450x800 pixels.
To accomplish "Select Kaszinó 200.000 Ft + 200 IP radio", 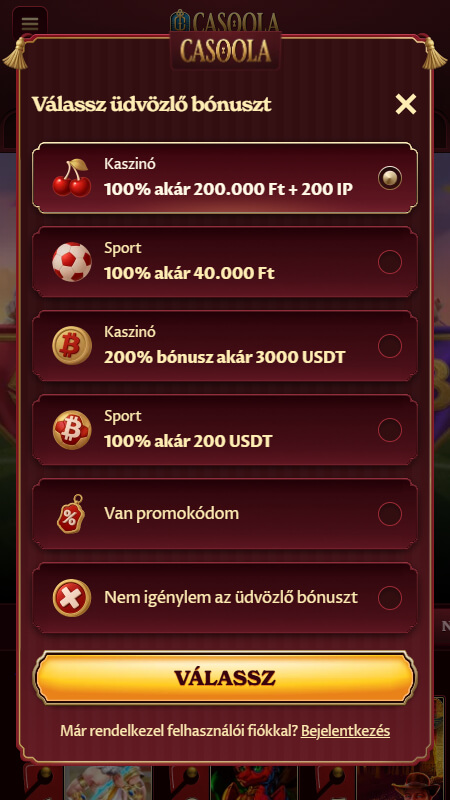I will tap(390, 178).
